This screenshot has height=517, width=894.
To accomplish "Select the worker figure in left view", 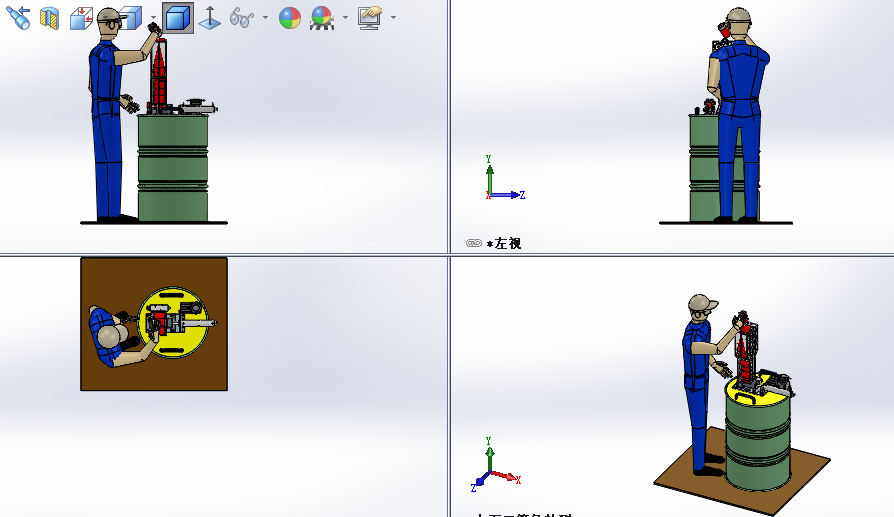I will click(x=739, y=114).
